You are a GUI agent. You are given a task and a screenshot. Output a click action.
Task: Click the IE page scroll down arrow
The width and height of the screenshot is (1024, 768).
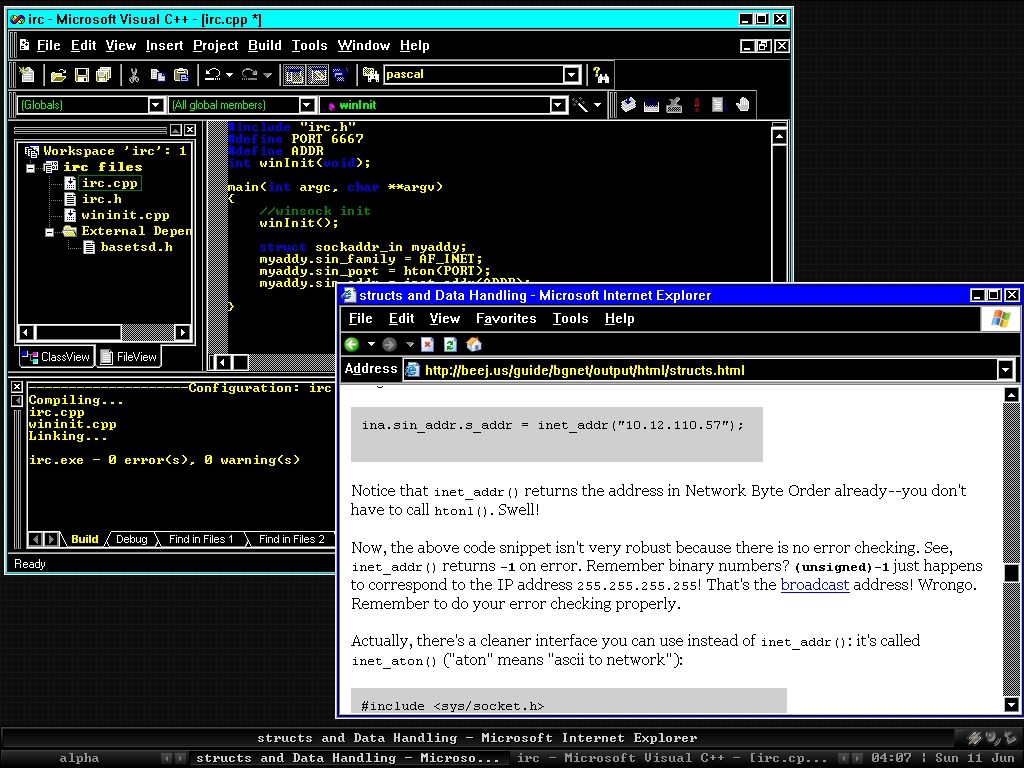pos(1011,704)
